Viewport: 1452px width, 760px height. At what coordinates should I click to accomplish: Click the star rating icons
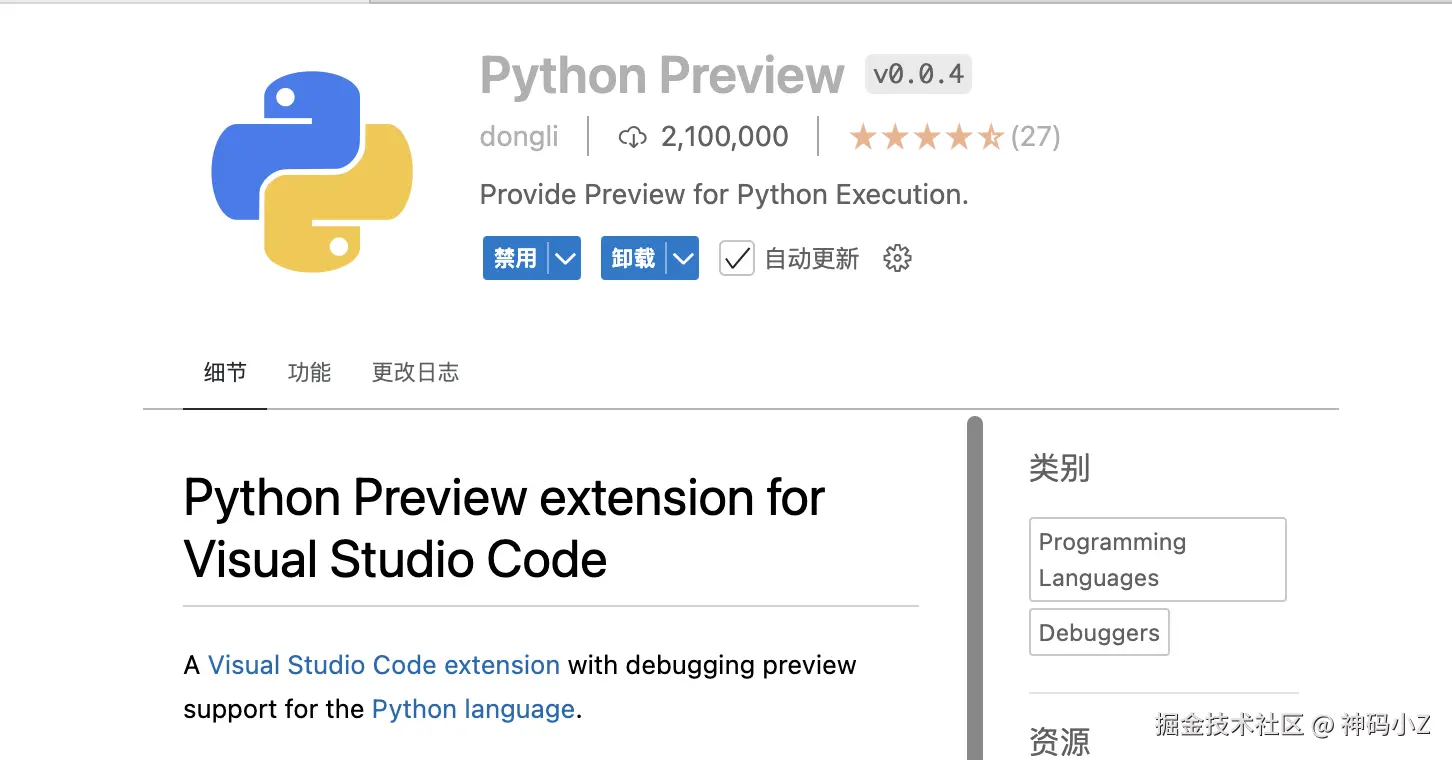pos(925,137)
